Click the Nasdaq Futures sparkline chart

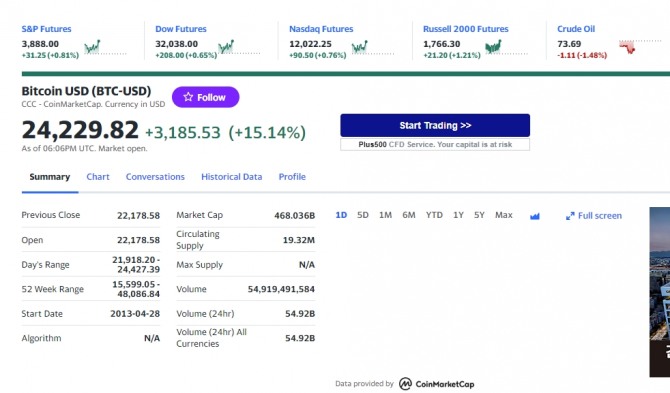373,47
